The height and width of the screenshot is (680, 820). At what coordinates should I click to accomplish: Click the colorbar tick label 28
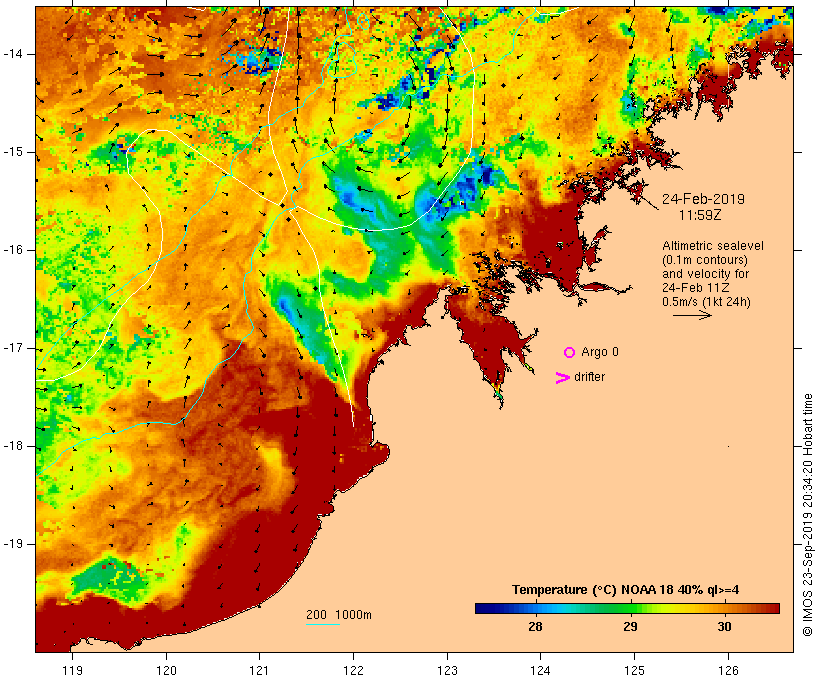coord(535,627)
